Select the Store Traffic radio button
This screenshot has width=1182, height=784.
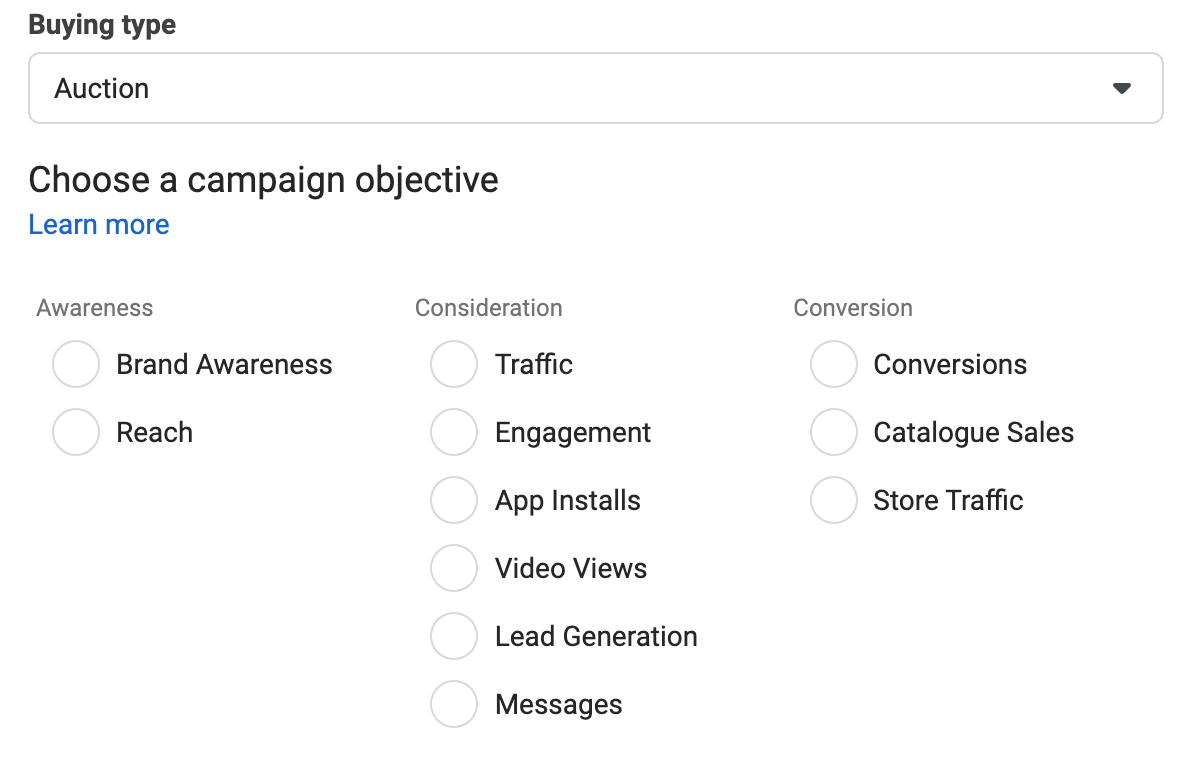833,501
